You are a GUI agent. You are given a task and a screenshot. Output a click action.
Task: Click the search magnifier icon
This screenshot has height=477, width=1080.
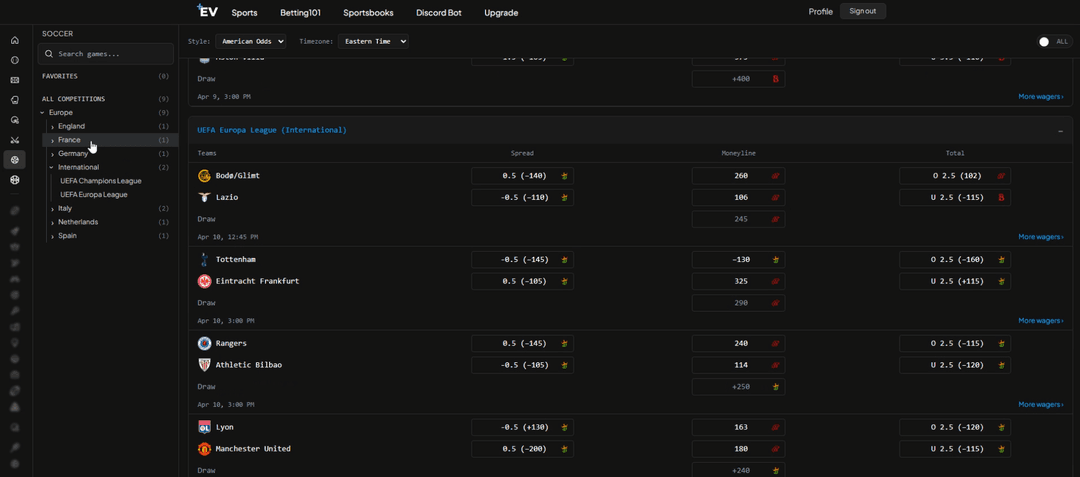50,54
